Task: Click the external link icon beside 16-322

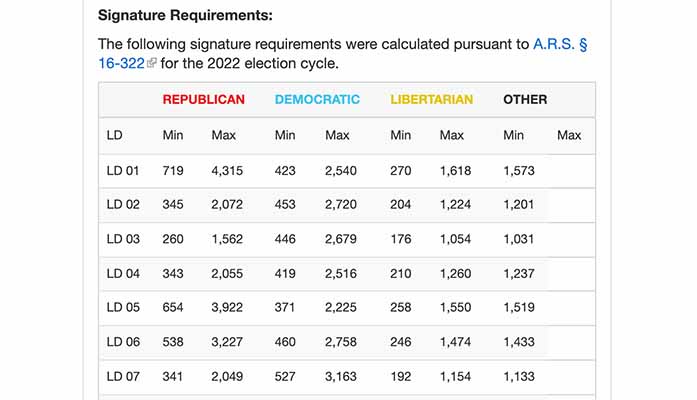Action: tap(152, 64)
